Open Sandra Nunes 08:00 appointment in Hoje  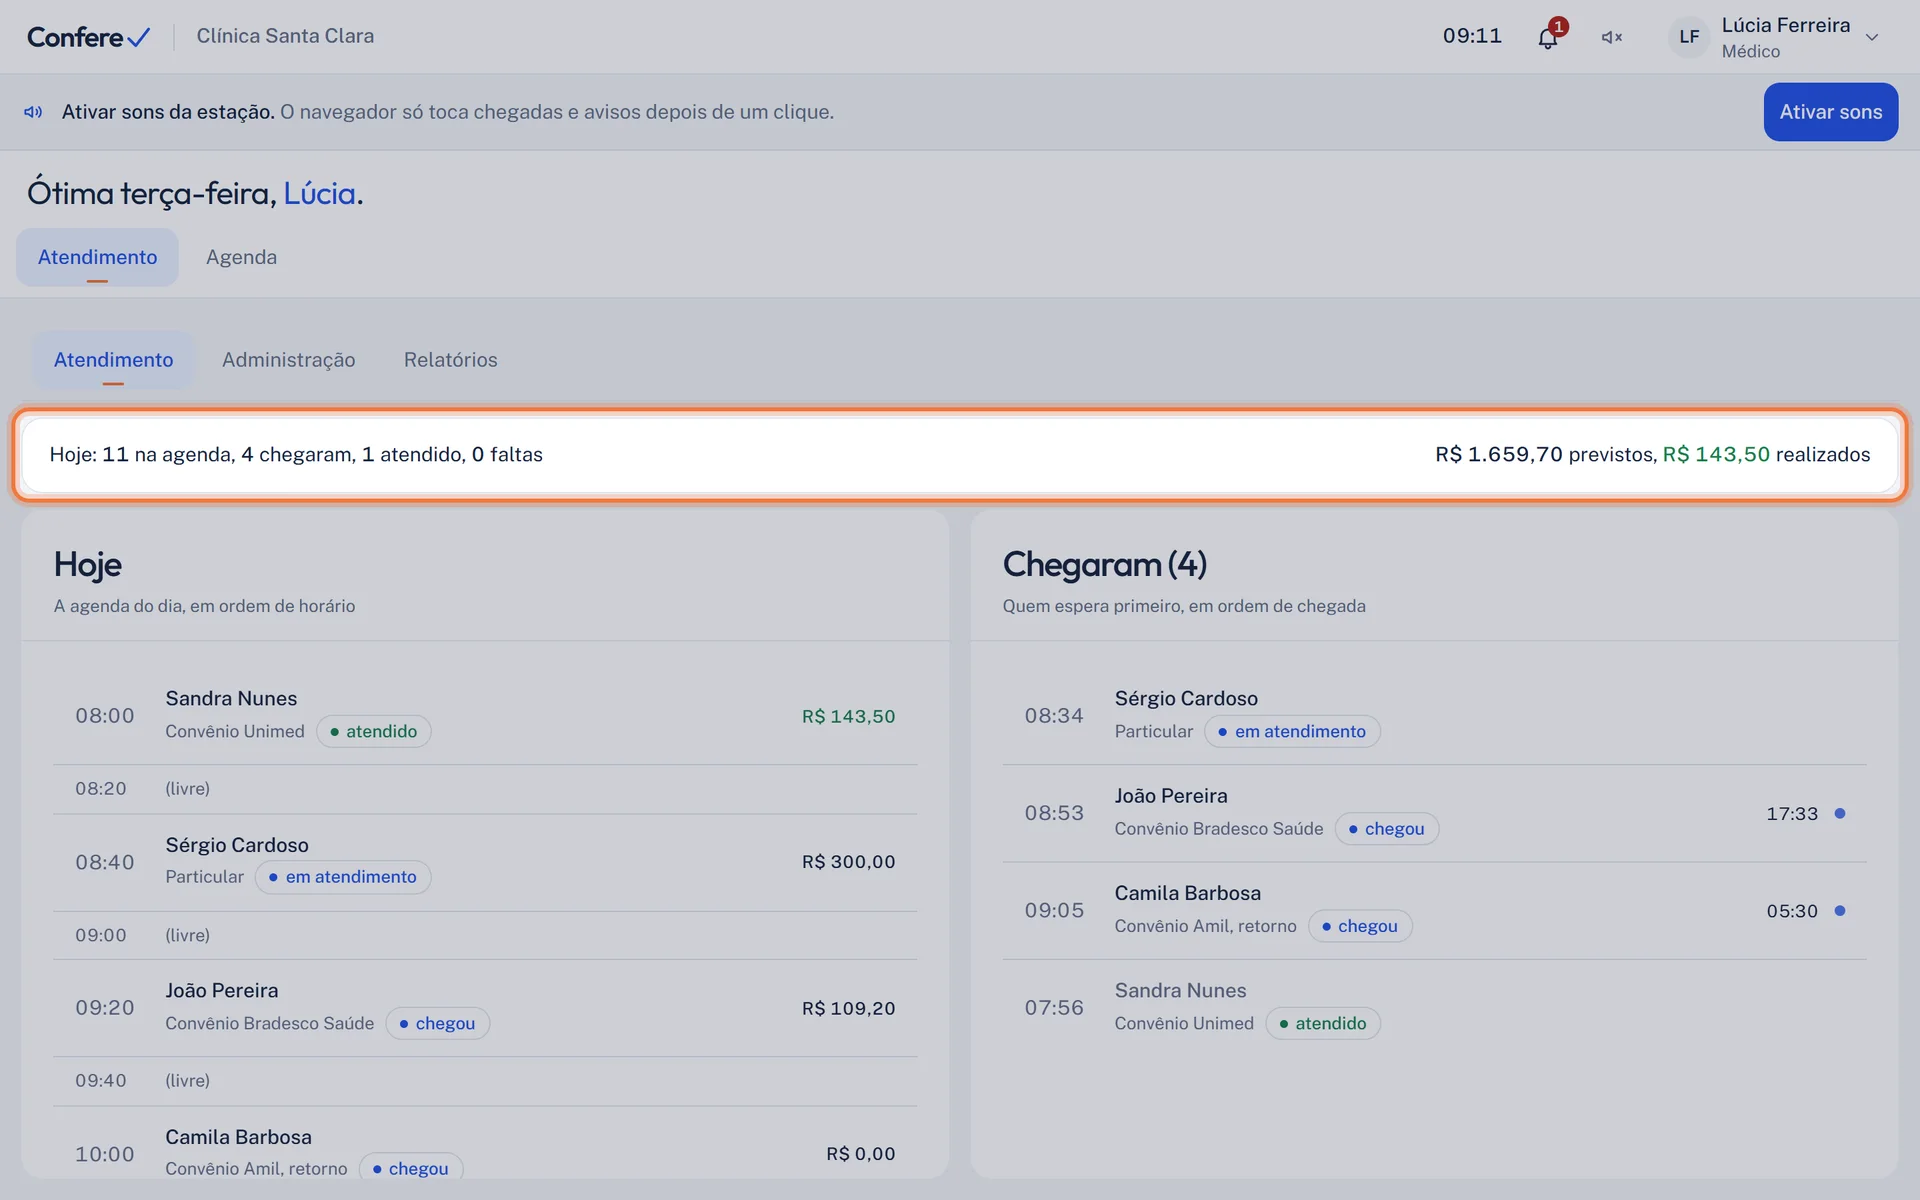tap(485, 715)
